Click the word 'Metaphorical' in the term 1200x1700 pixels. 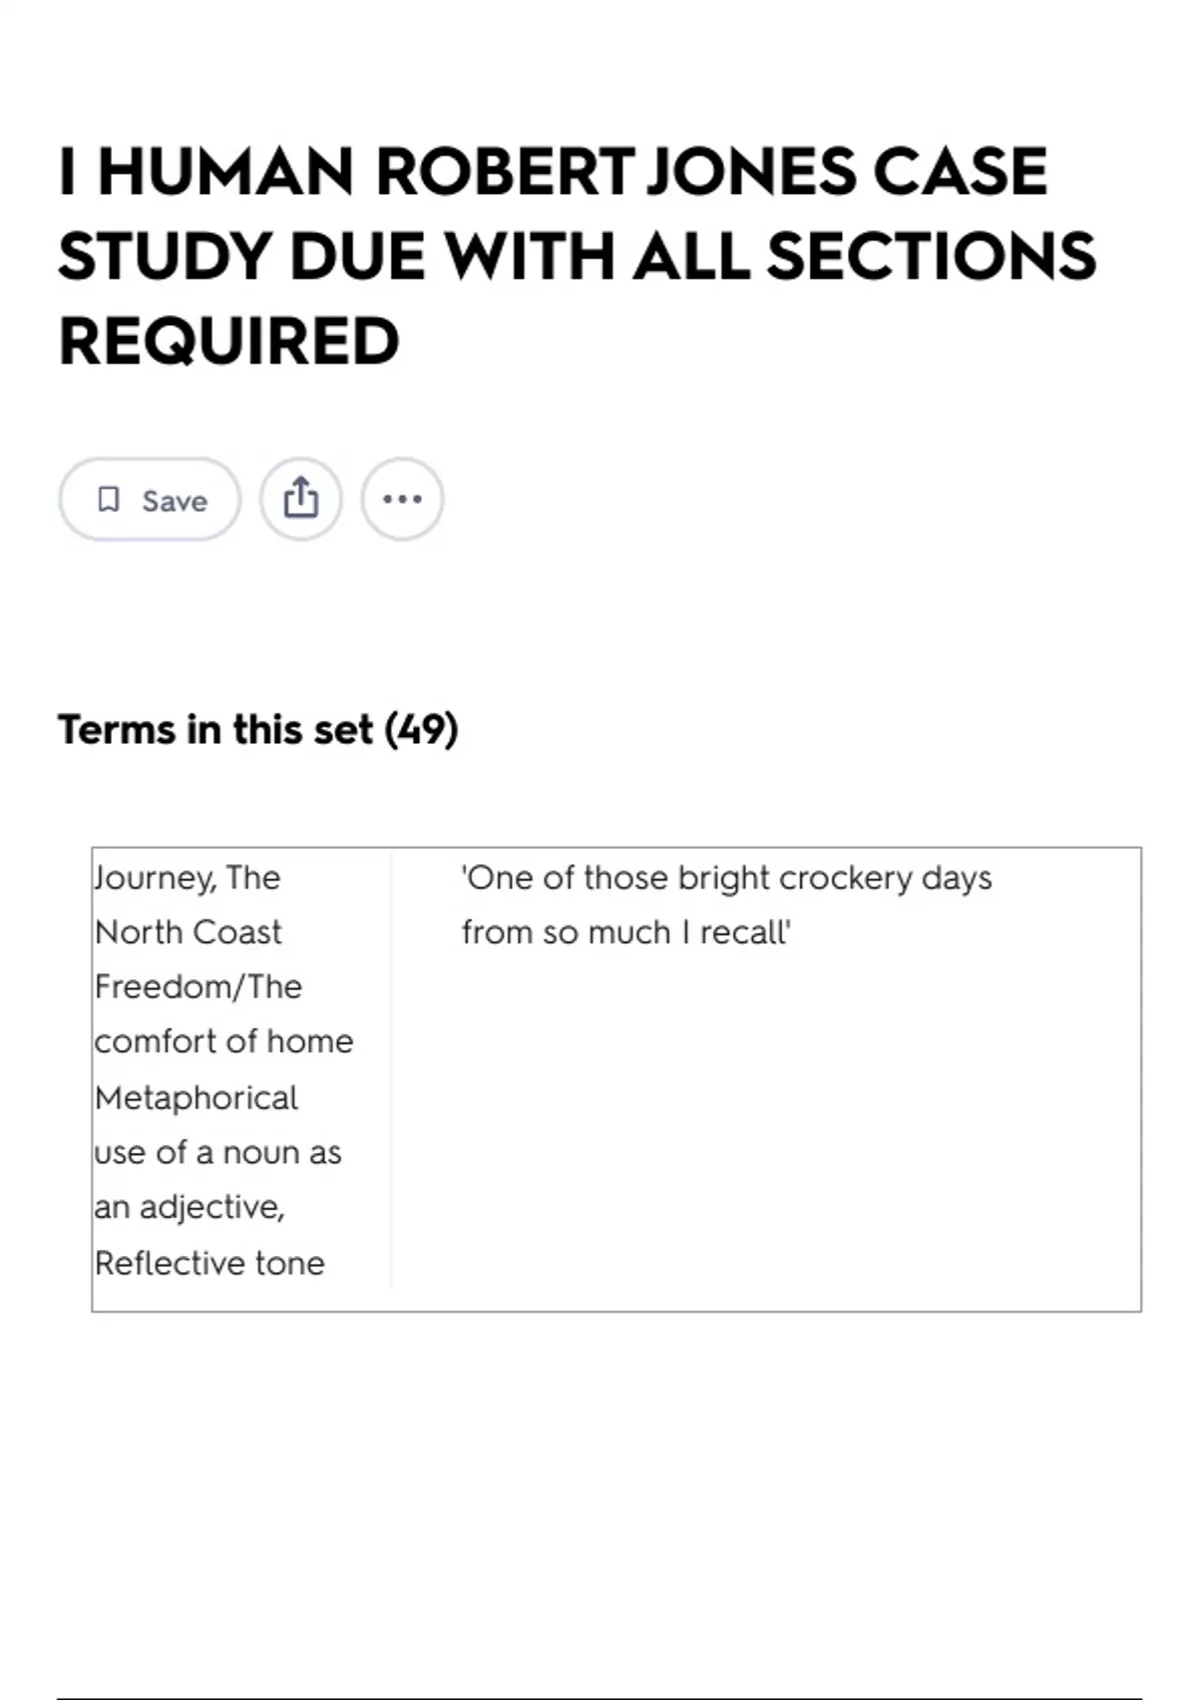coord(196,1098)
